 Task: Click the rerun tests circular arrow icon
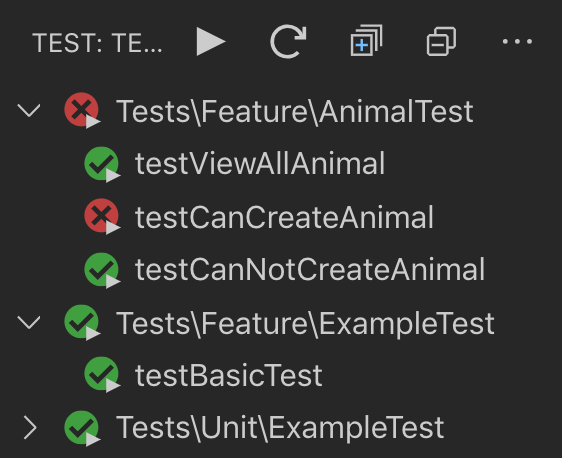click(288, 42)
